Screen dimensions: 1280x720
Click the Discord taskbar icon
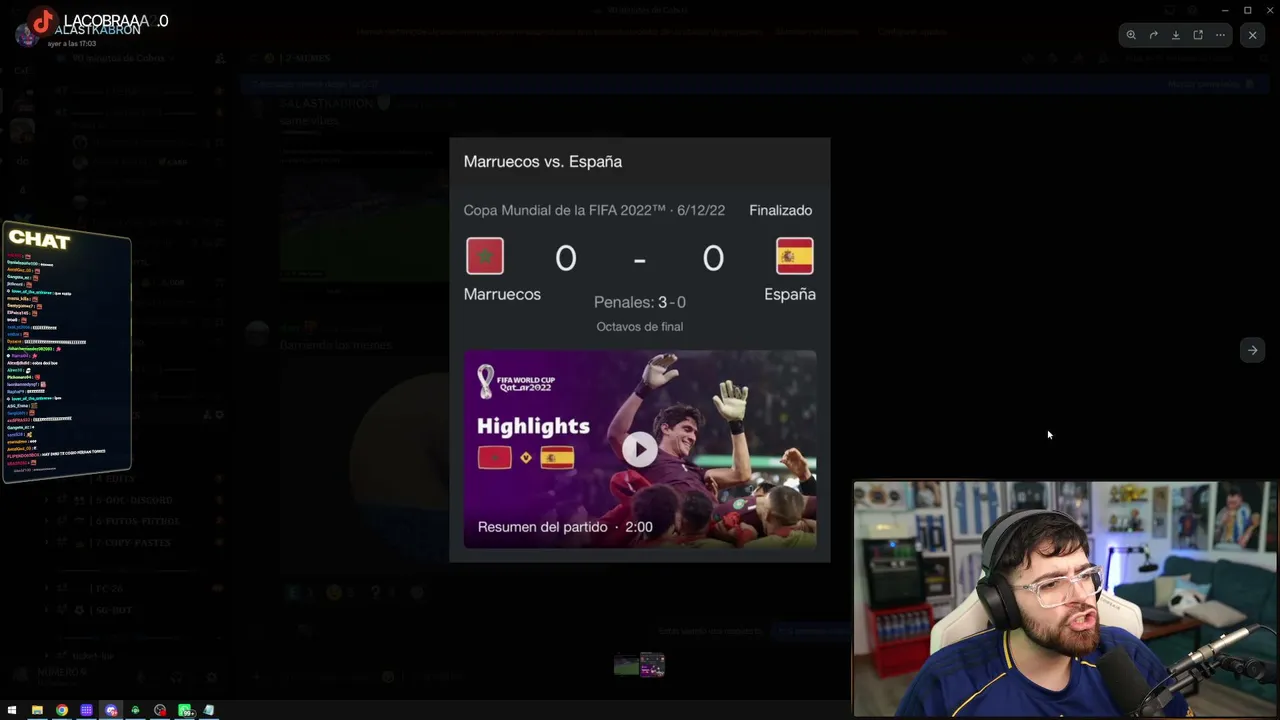111,710
